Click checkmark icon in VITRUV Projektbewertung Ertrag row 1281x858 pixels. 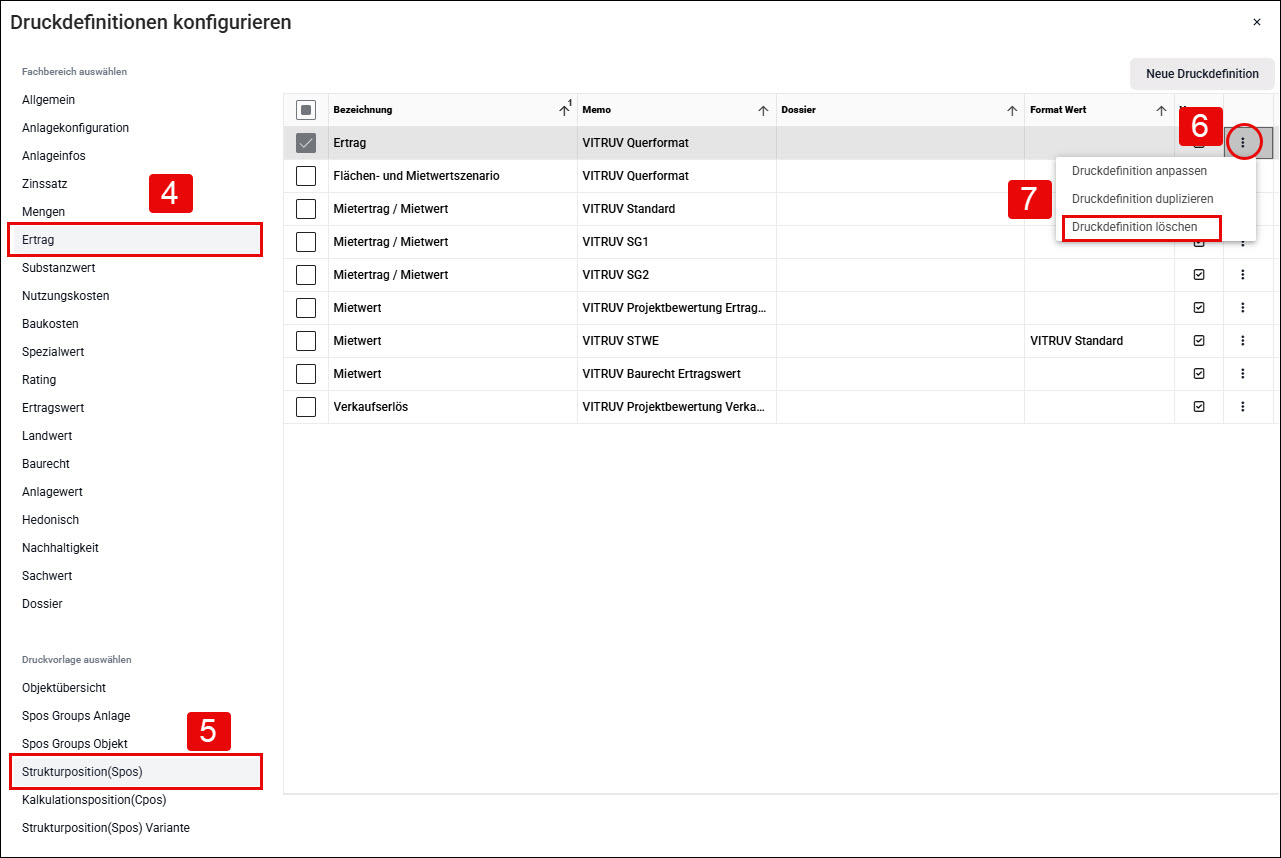(1199, 308)
